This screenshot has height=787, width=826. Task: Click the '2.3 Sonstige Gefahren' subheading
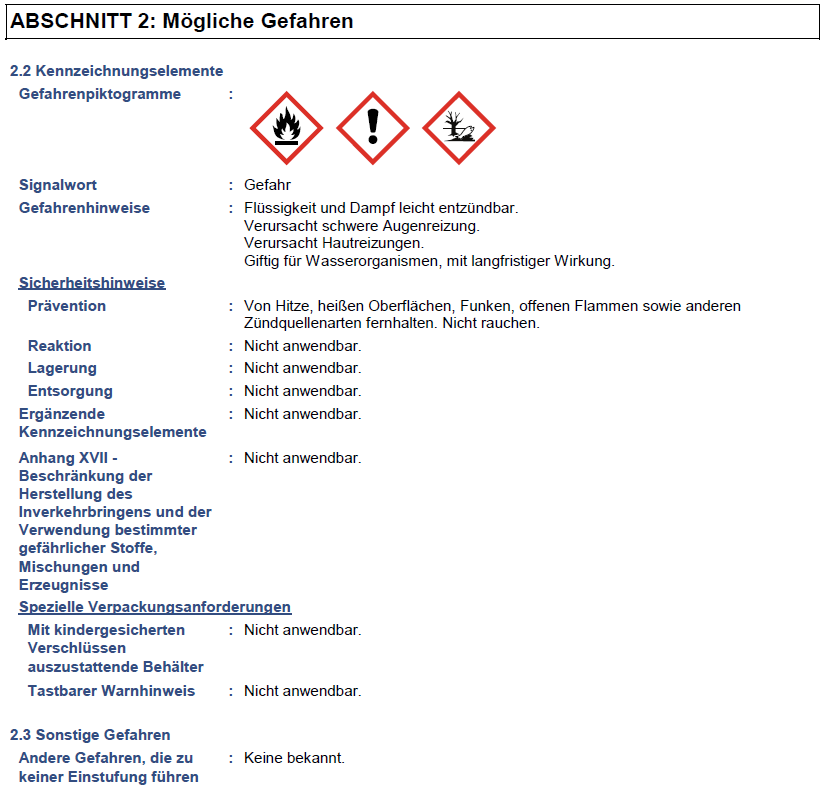coord(90,734)
